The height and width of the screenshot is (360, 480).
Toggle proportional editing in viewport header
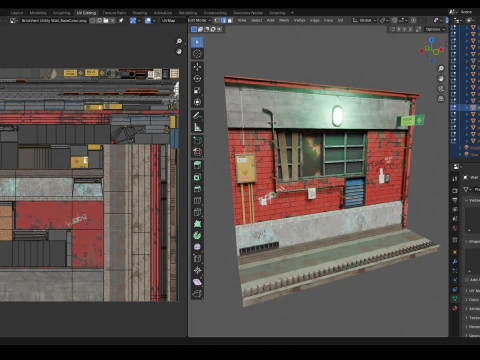pyautogui.click(x=414, y=20)
